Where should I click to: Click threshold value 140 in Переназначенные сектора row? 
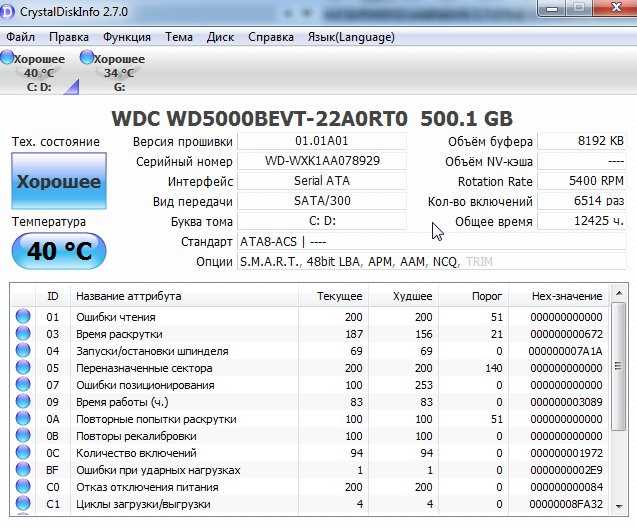[494, 368]
